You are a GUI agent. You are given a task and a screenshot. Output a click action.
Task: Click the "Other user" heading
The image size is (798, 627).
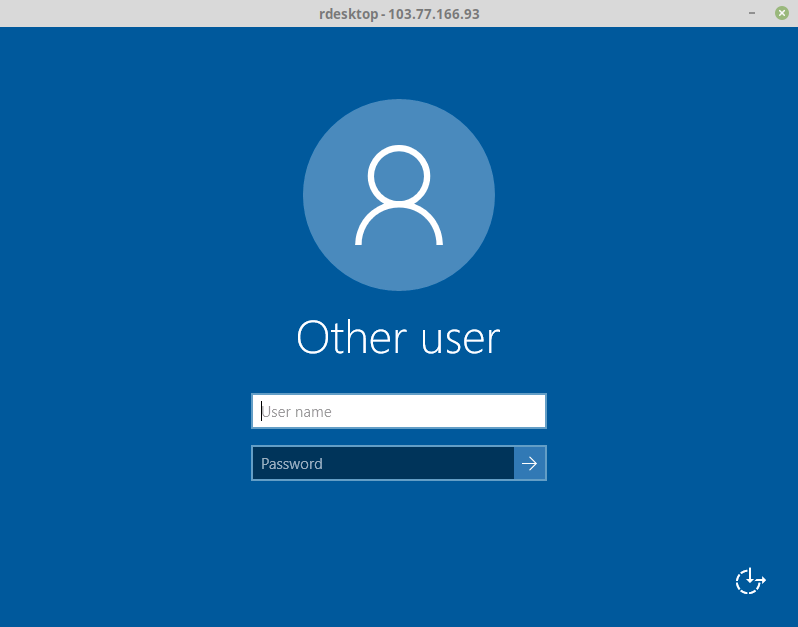pyautogui.click(x=398, y=338)
